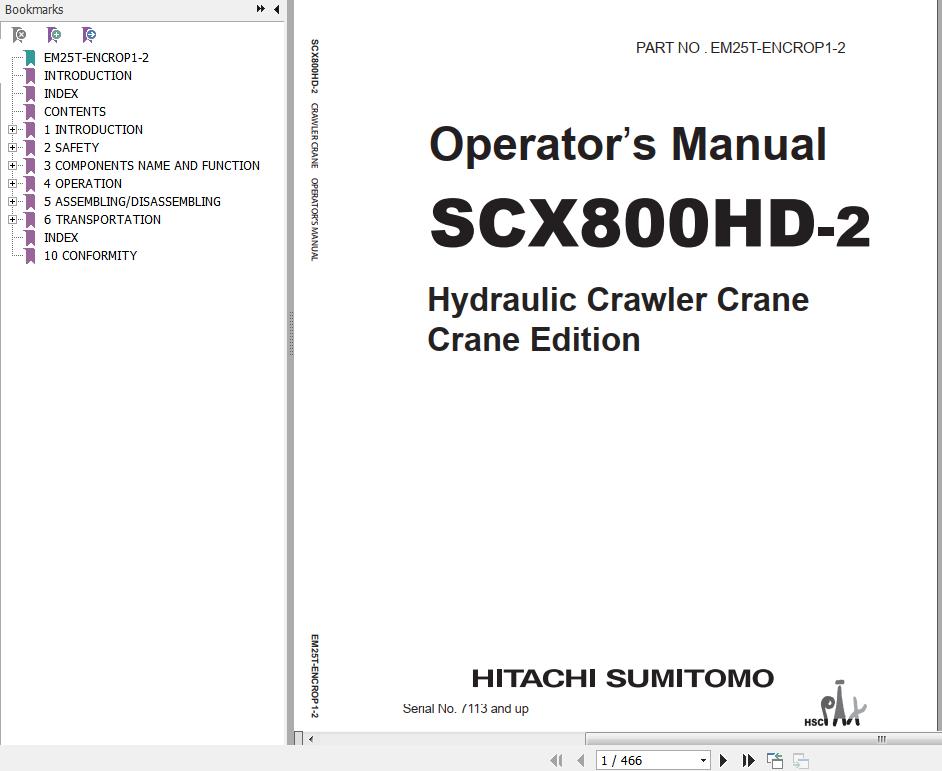This screenshot has width=942, height=771.
Task: Expand 3 COMPONENTS NAME AND FUNCTION node
Action: 12,166
